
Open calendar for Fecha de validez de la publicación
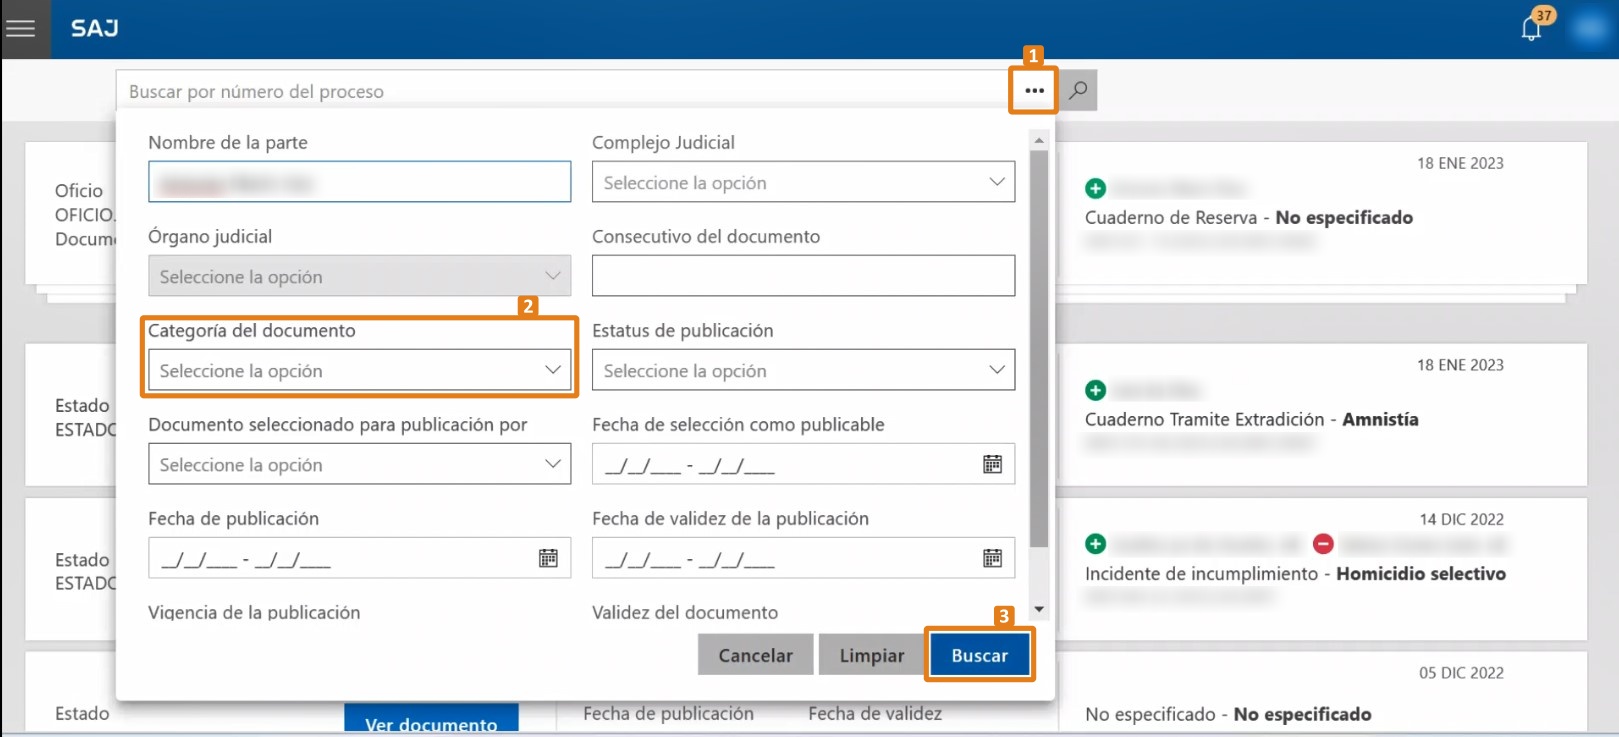[992, 559]
